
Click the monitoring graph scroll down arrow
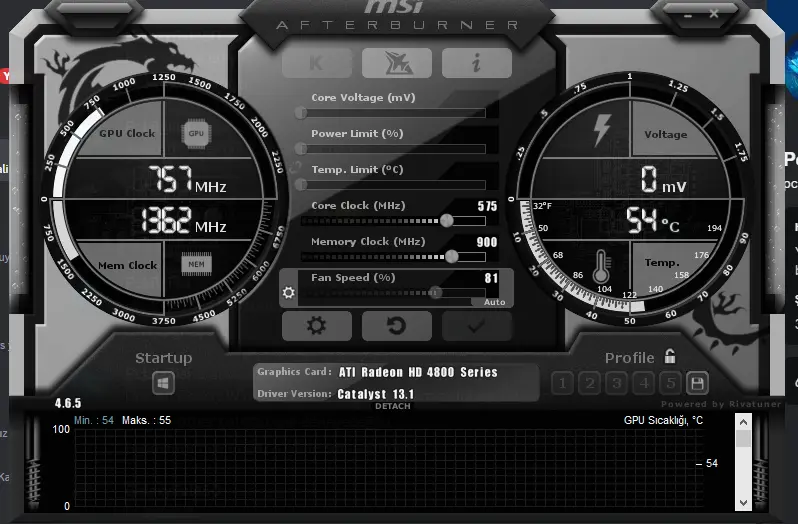(743, 503)
